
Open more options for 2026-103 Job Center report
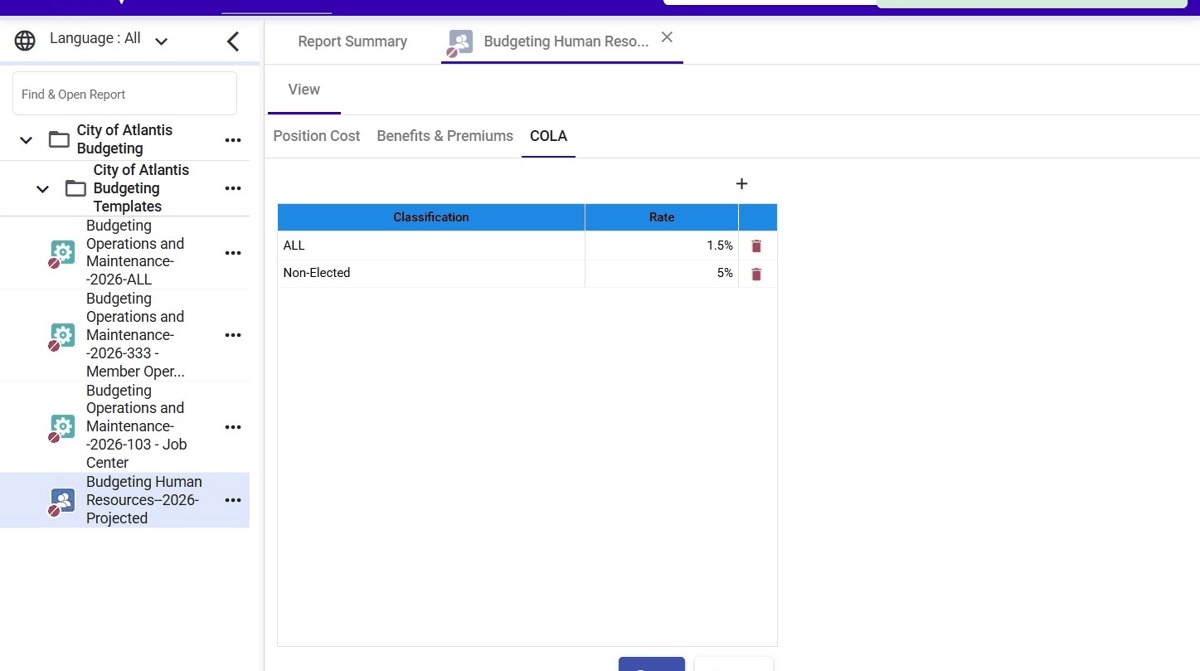pos(233,427)
